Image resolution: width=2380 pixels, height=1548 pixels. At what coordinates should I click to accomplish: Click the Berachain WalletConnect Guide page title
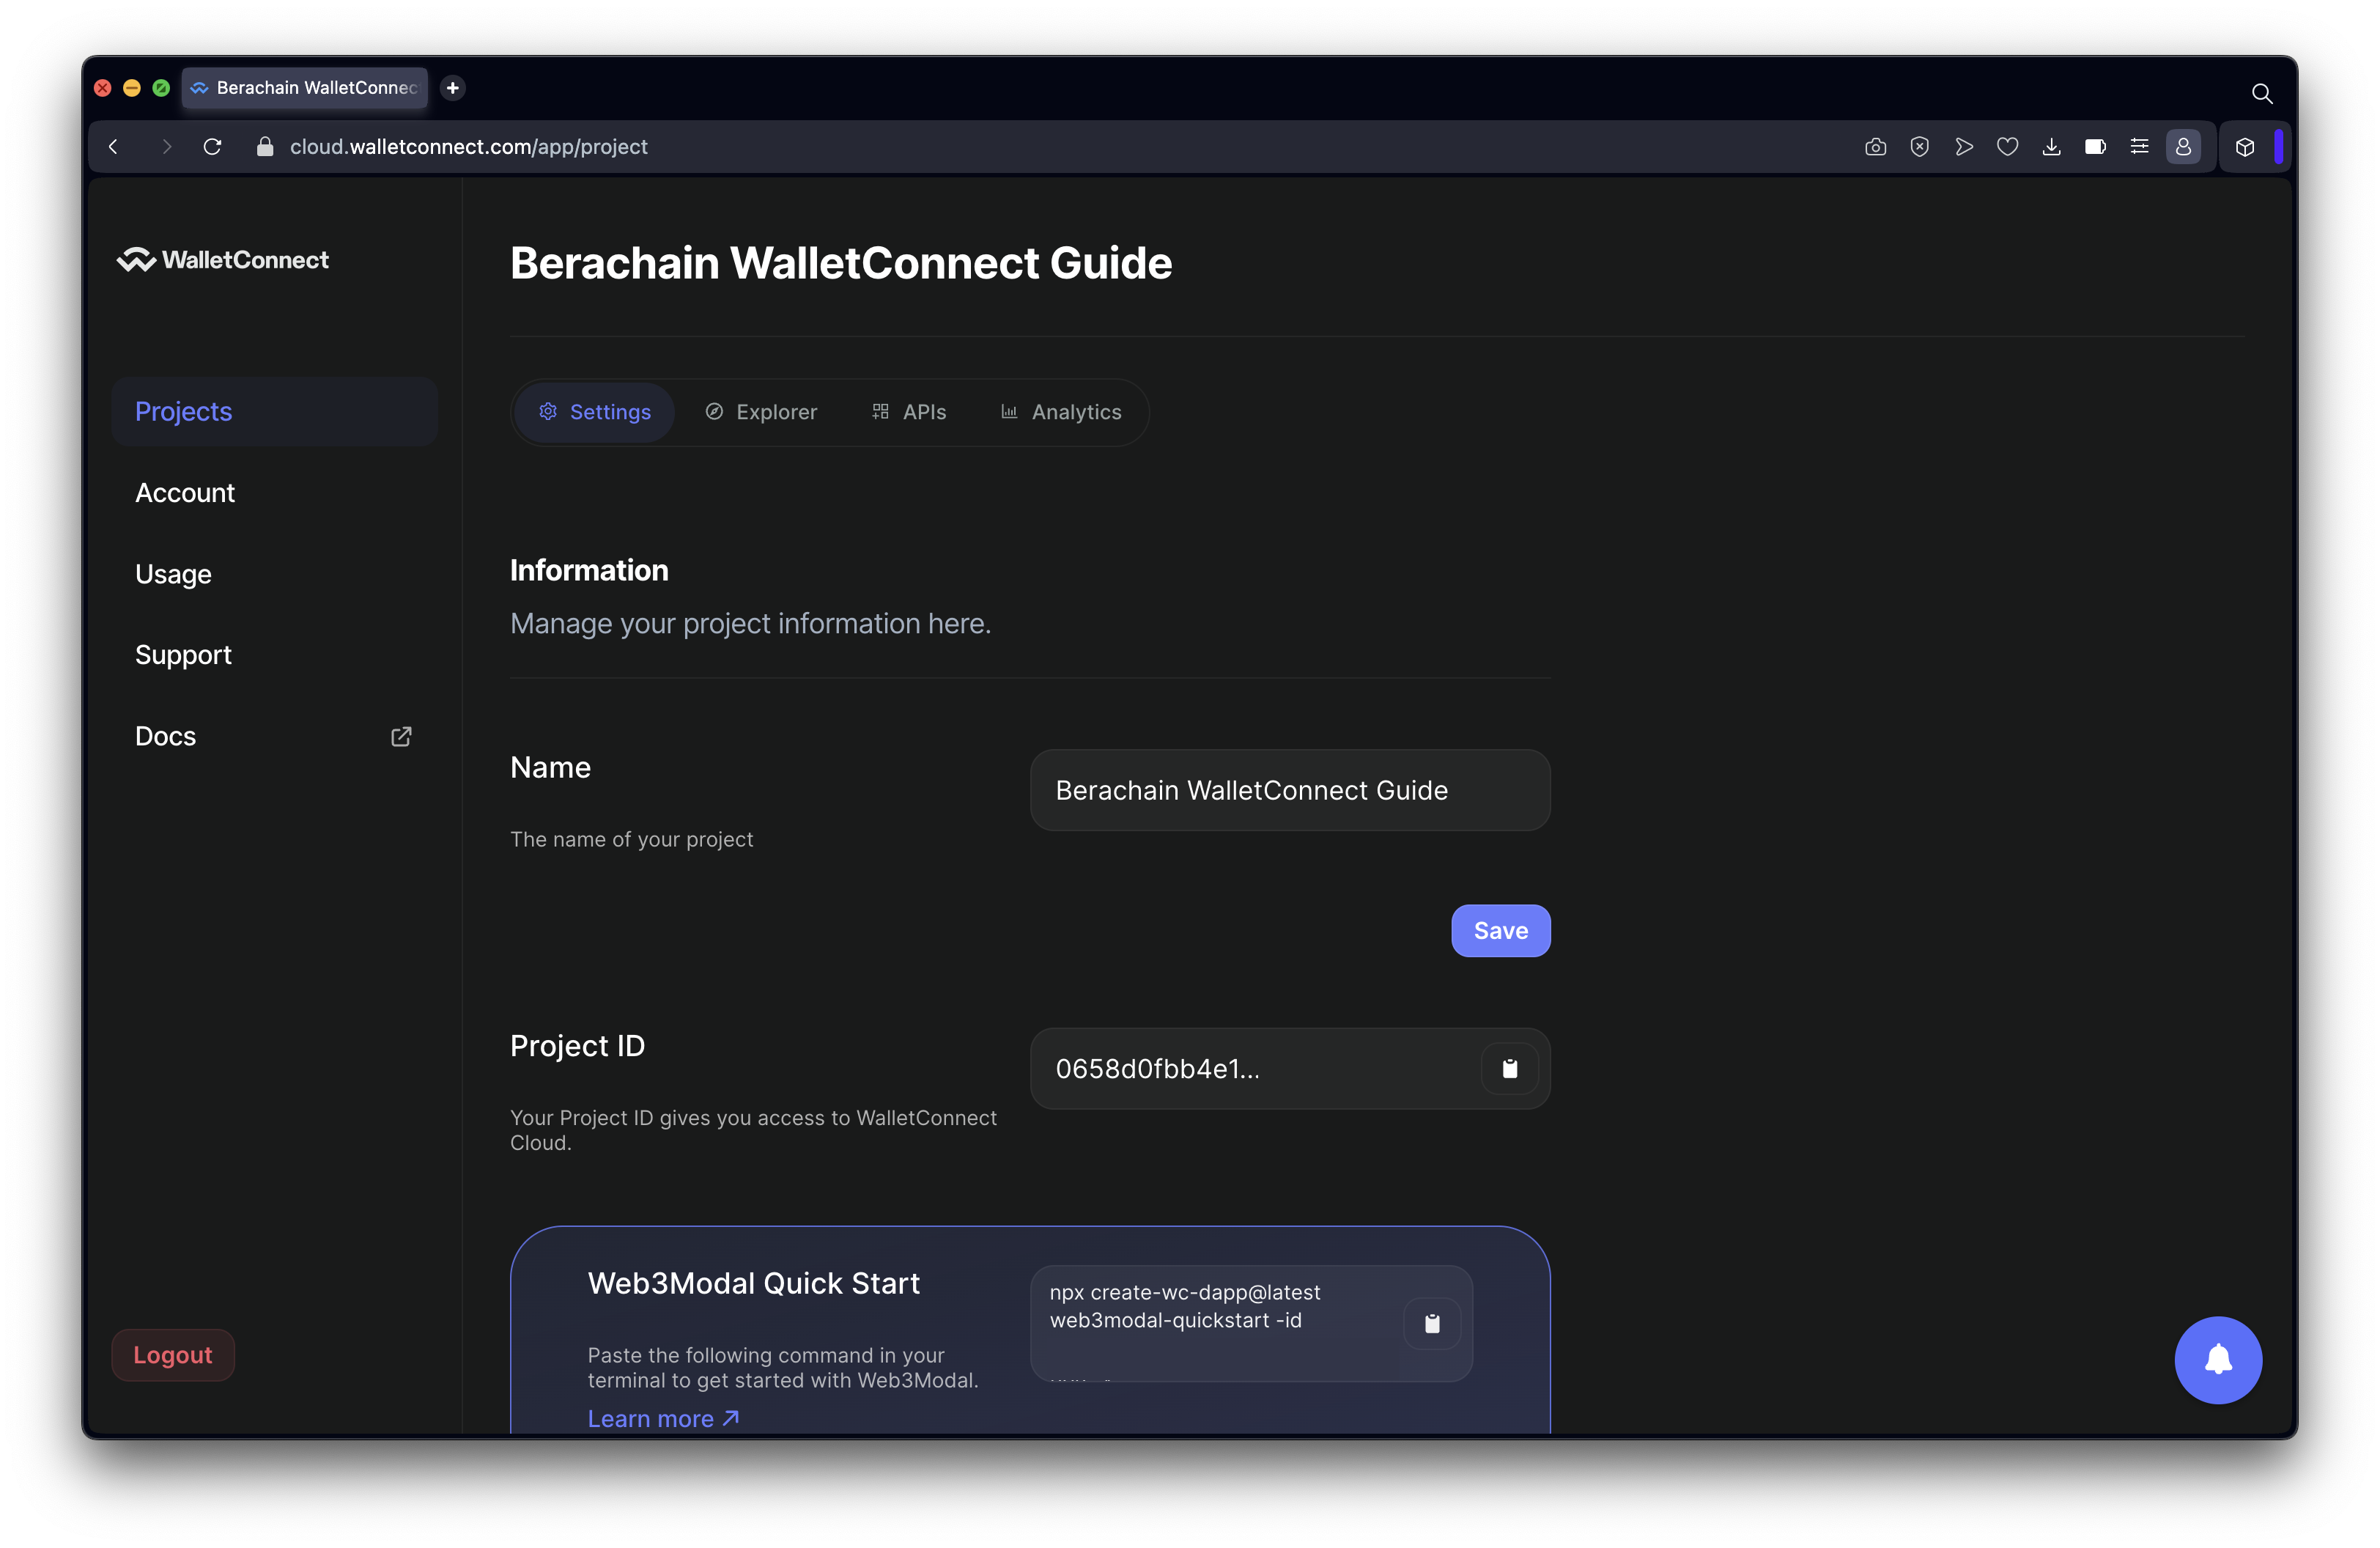click(841, 263)
